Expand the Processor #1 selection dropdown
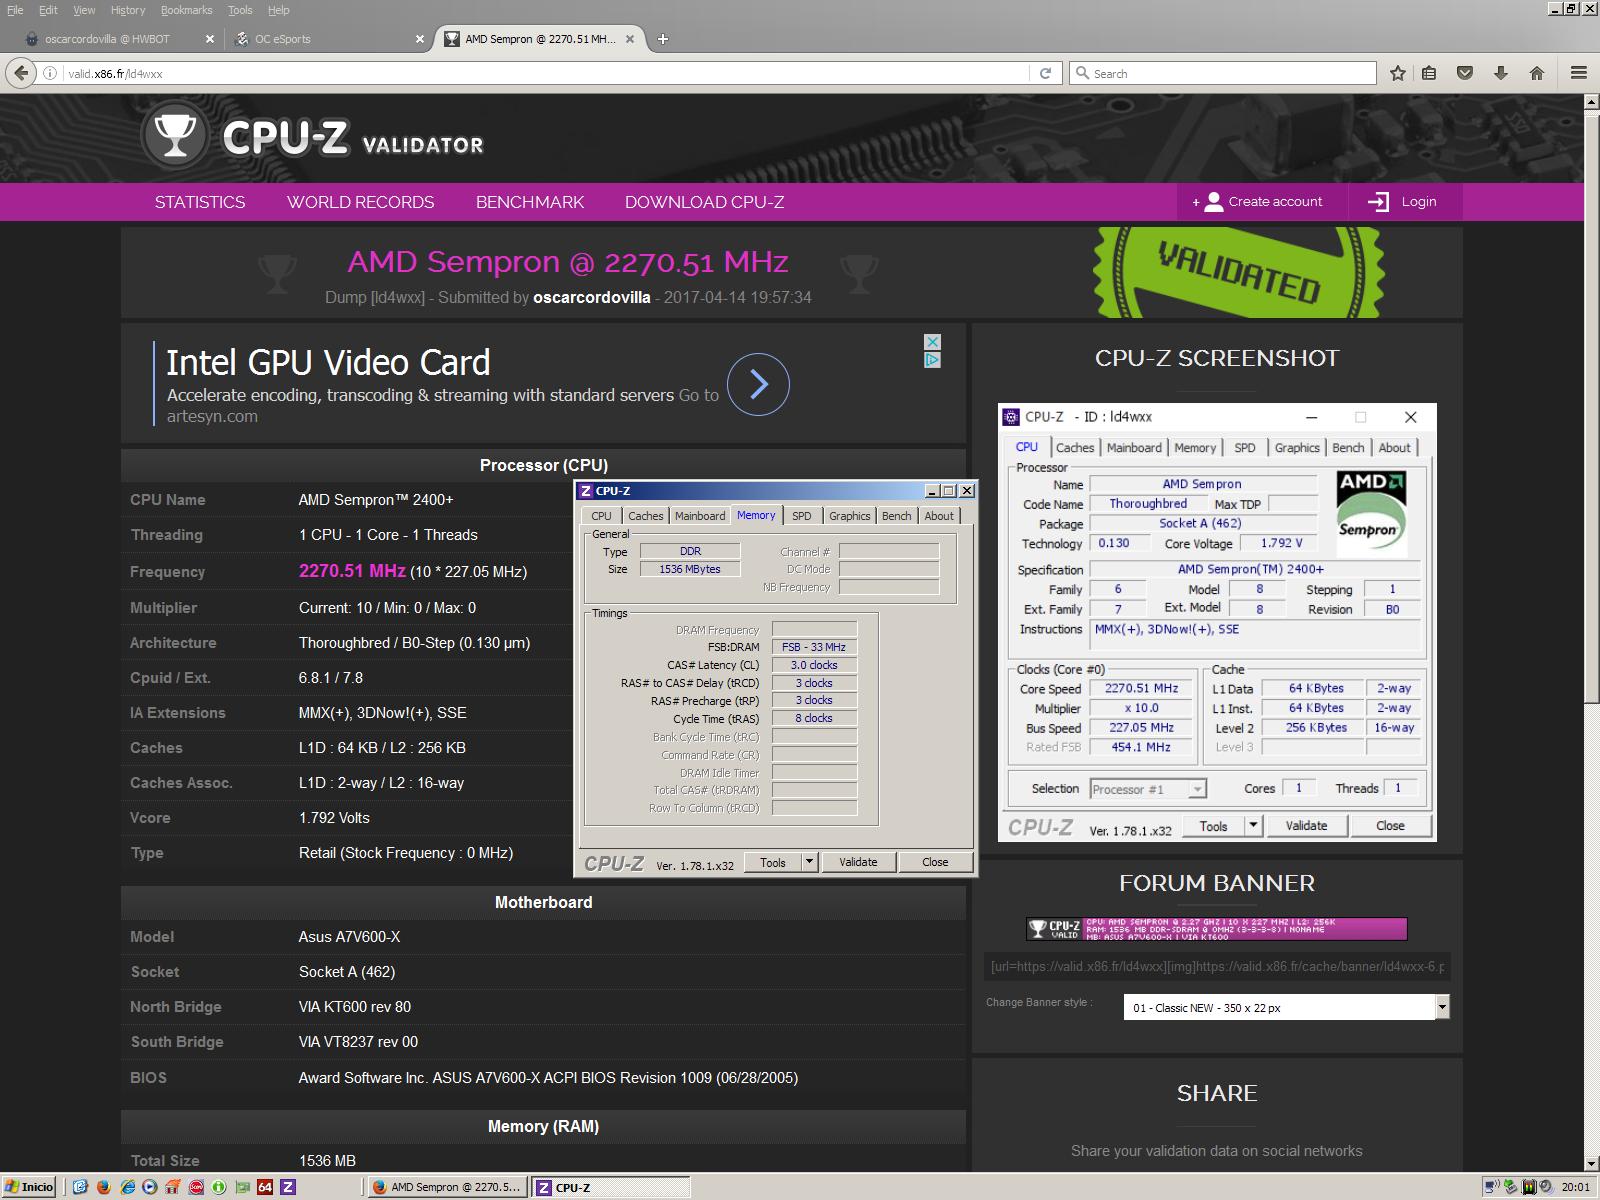The width and height of the screenshot is (1600, 1200). [x=1197, y=789]
